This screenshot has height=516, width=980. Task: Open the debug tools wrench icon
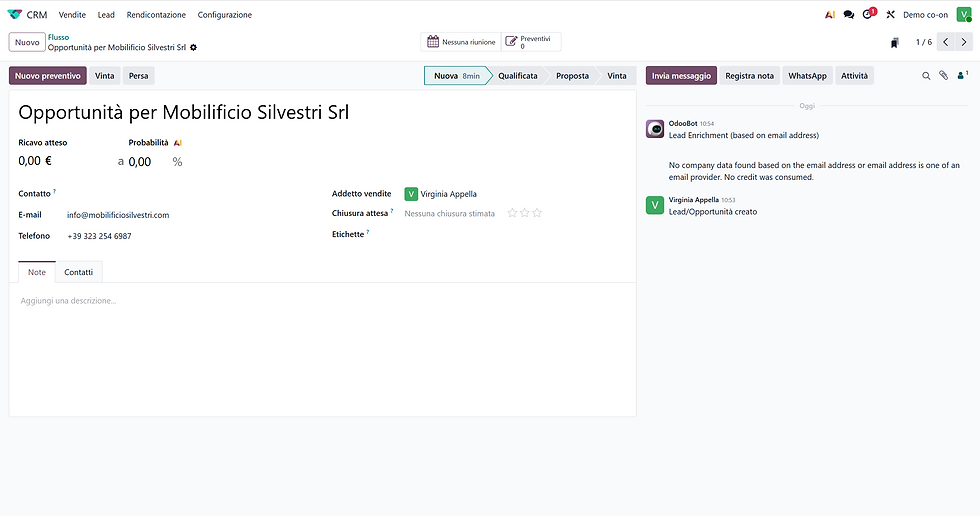point(891,14)
